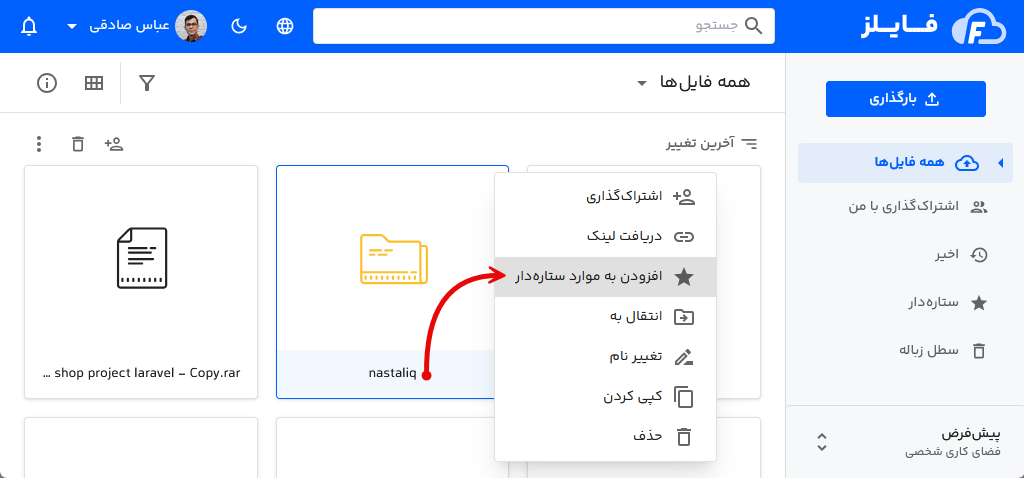This screenshot has height=478, width=1024.
Task: Open the filter funnel icon
Action: pos(147,83)
